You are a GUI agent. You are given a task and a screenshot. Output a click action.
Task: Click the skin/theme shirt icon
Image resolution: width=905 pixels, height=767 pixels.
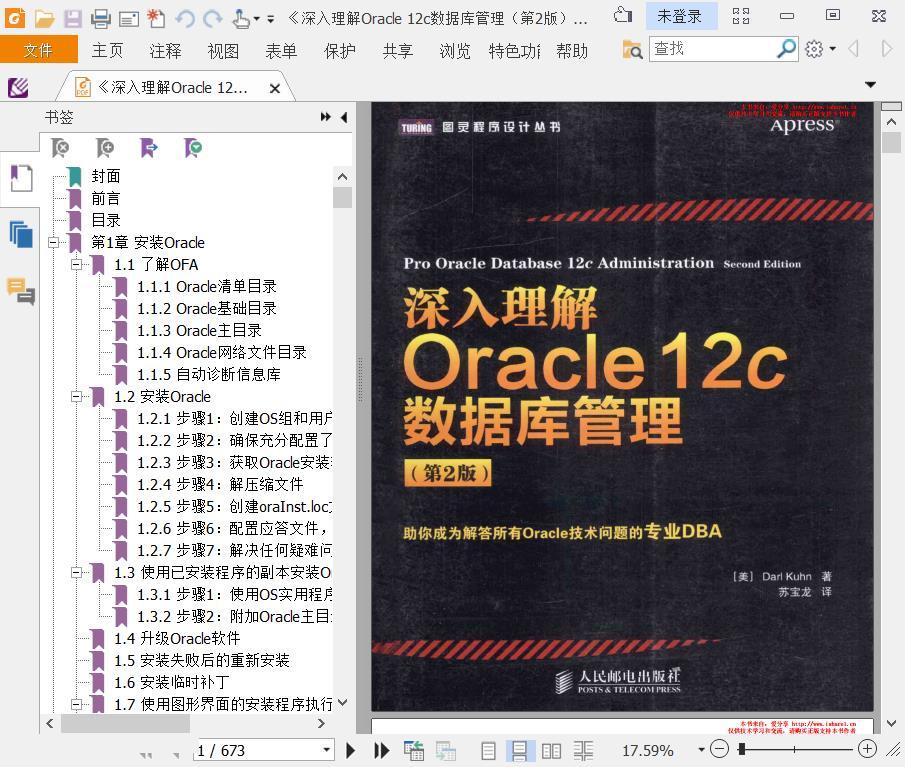tap(623, 16)
